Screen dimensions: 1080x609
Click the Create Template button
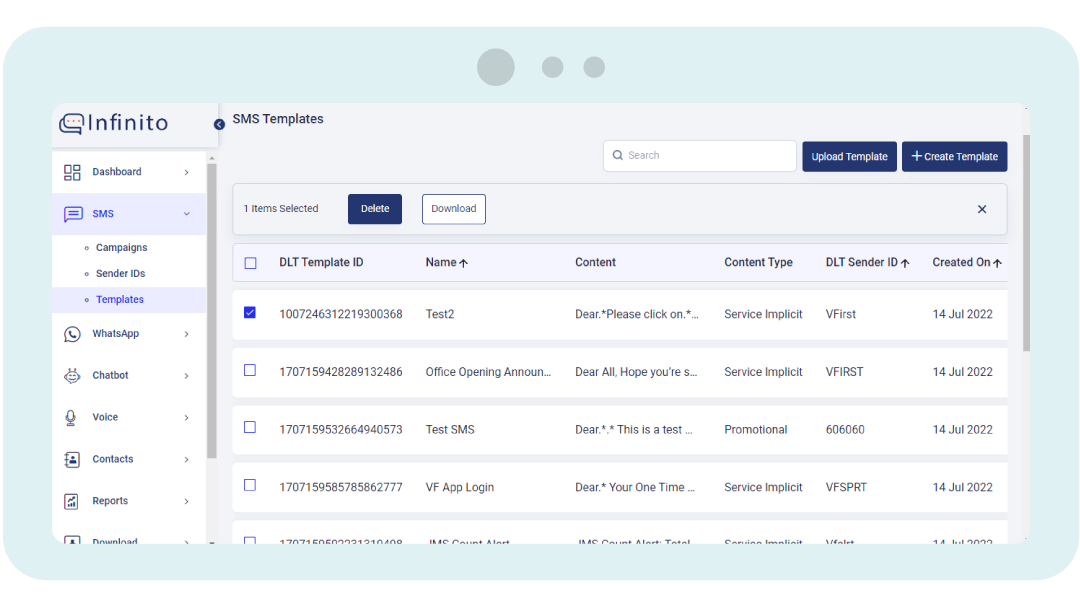coord(955,157)
